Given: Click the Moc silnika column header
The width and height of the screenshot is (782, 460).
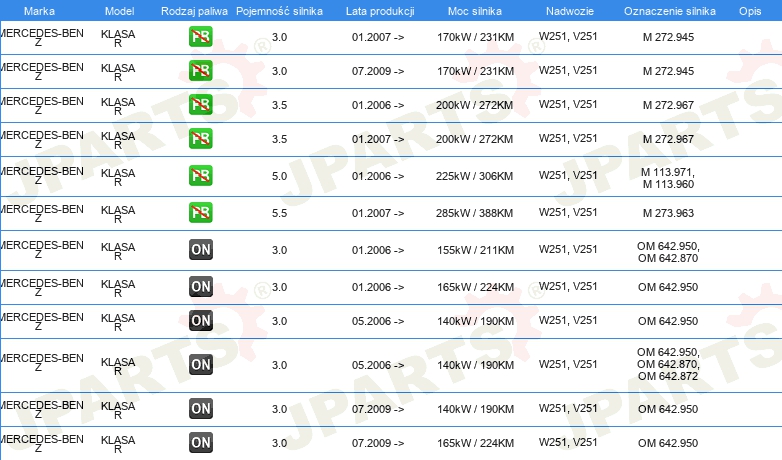Looking at the screenshot, I should coord(475,11).
